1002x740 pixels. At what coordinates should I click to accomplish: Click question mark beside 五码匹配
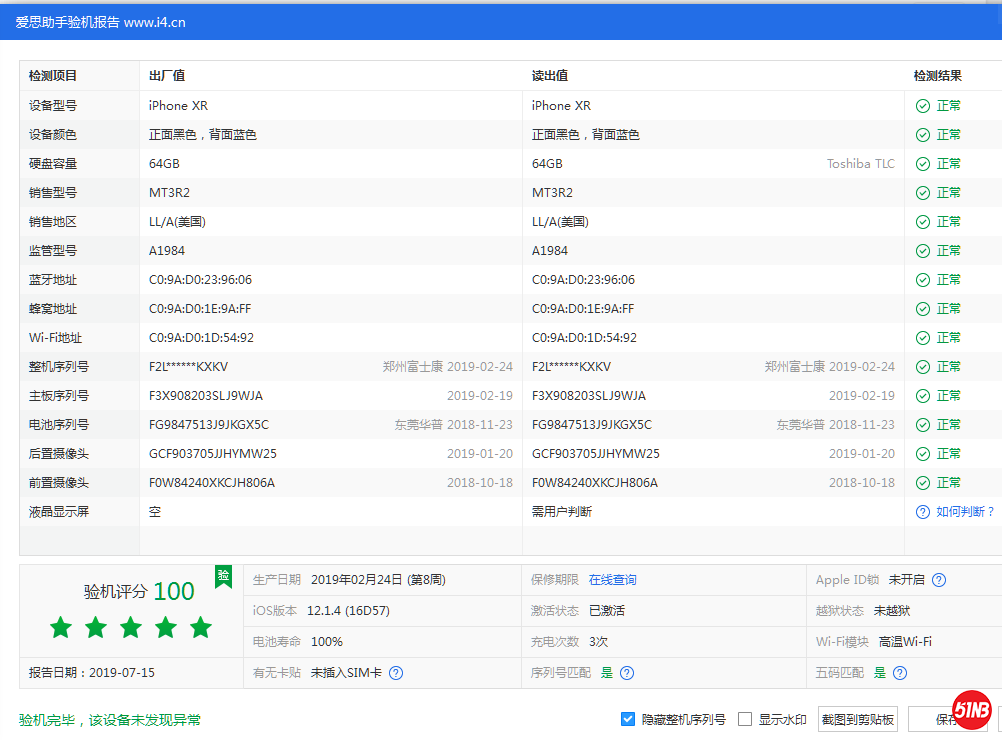(899, 673)
